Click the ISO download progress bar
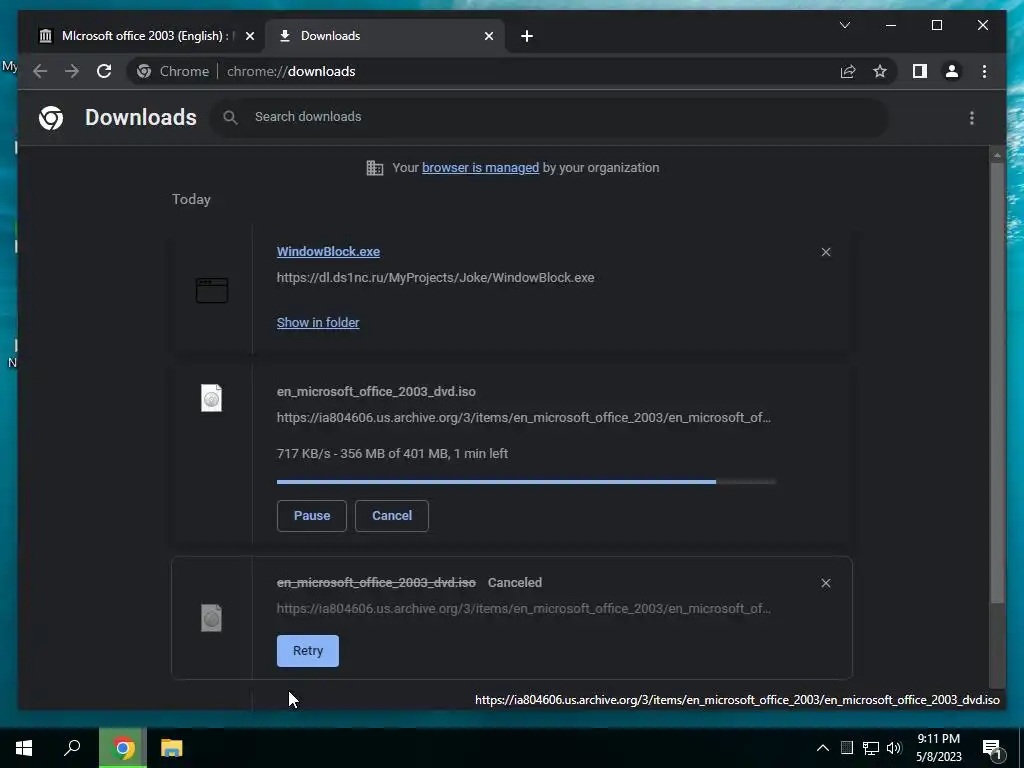 tap(526, 482)
